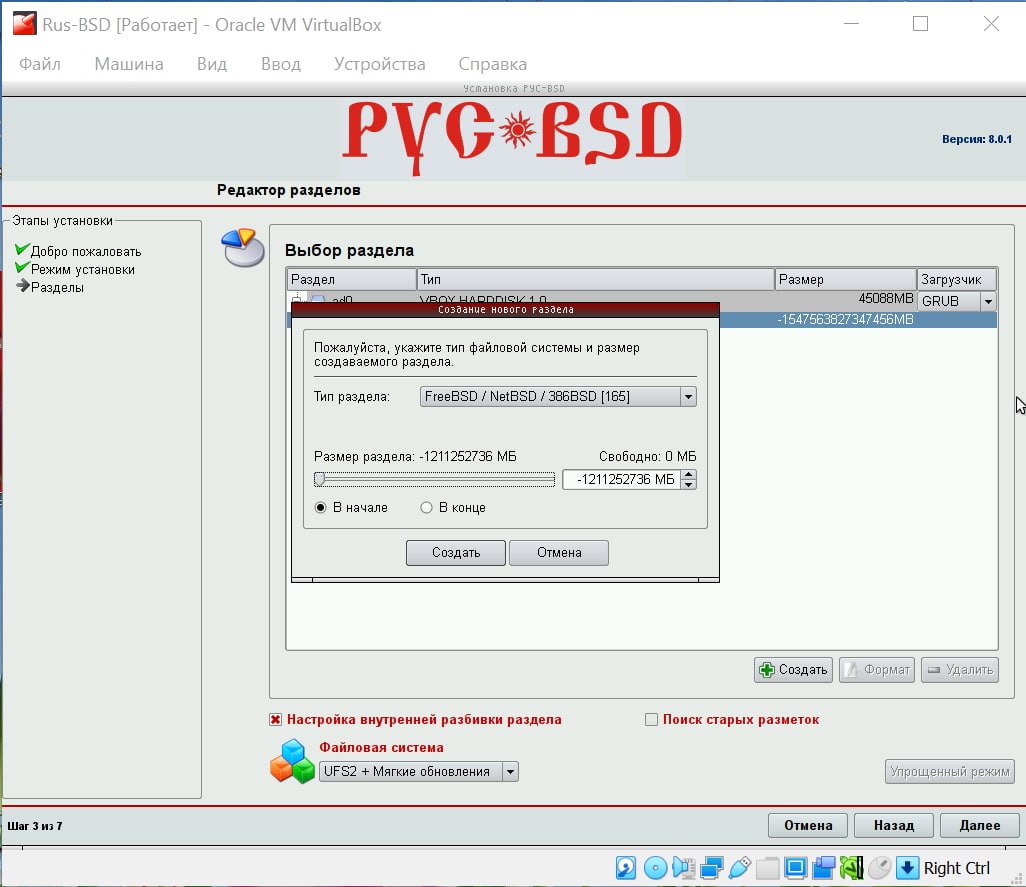This screenshot has height=887, width=1026.
Task: Click the network adapters status icon
Action: [x=711, y=868]
